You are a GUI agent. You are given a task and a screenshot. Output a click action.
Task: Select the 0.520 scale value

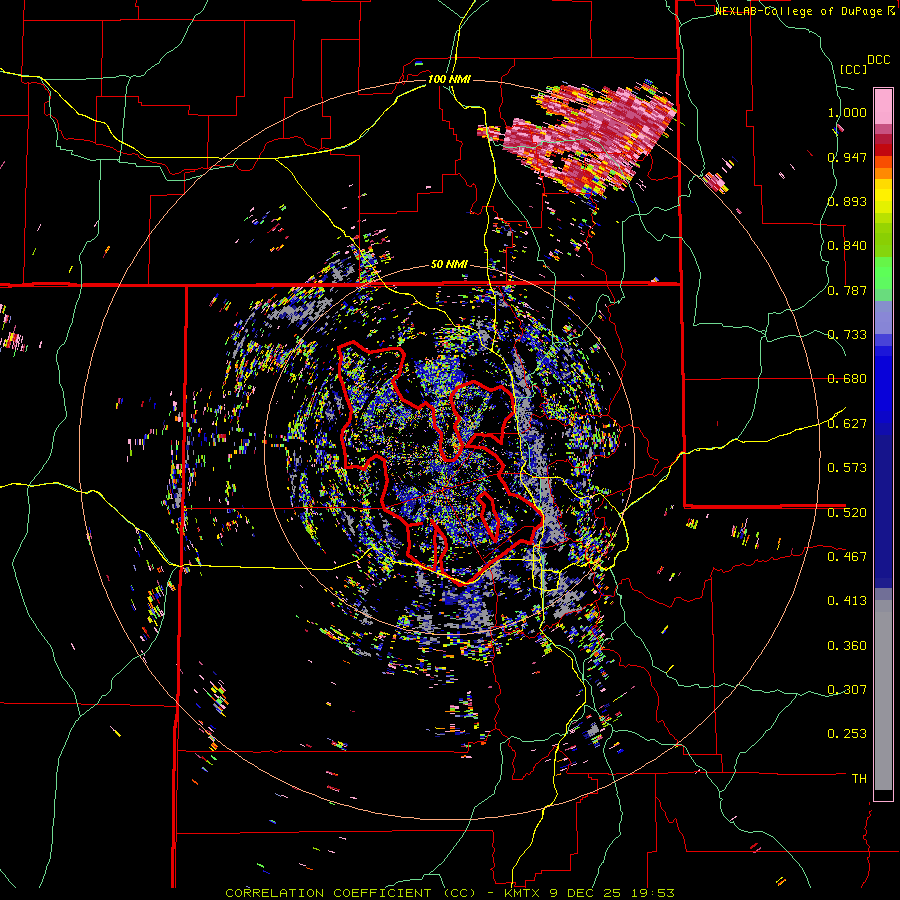tap(847, 512)
